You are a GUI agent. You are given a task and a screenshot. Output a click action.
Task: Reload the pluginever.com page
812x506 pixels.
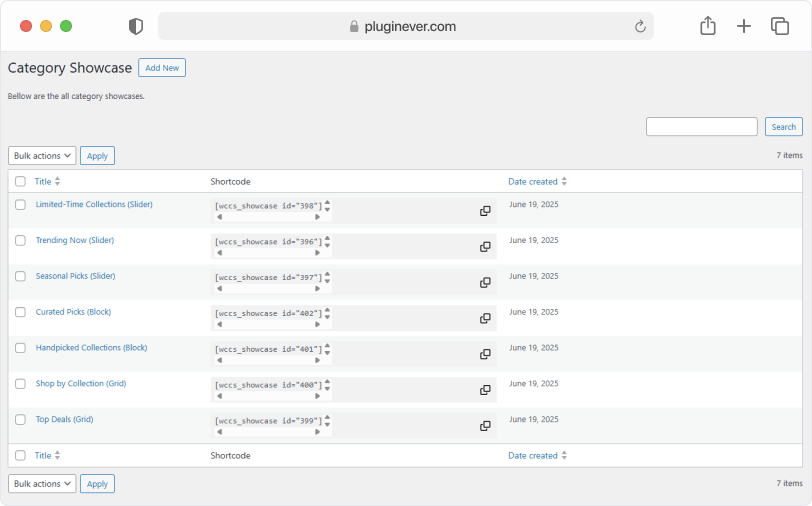pos(640,26)
